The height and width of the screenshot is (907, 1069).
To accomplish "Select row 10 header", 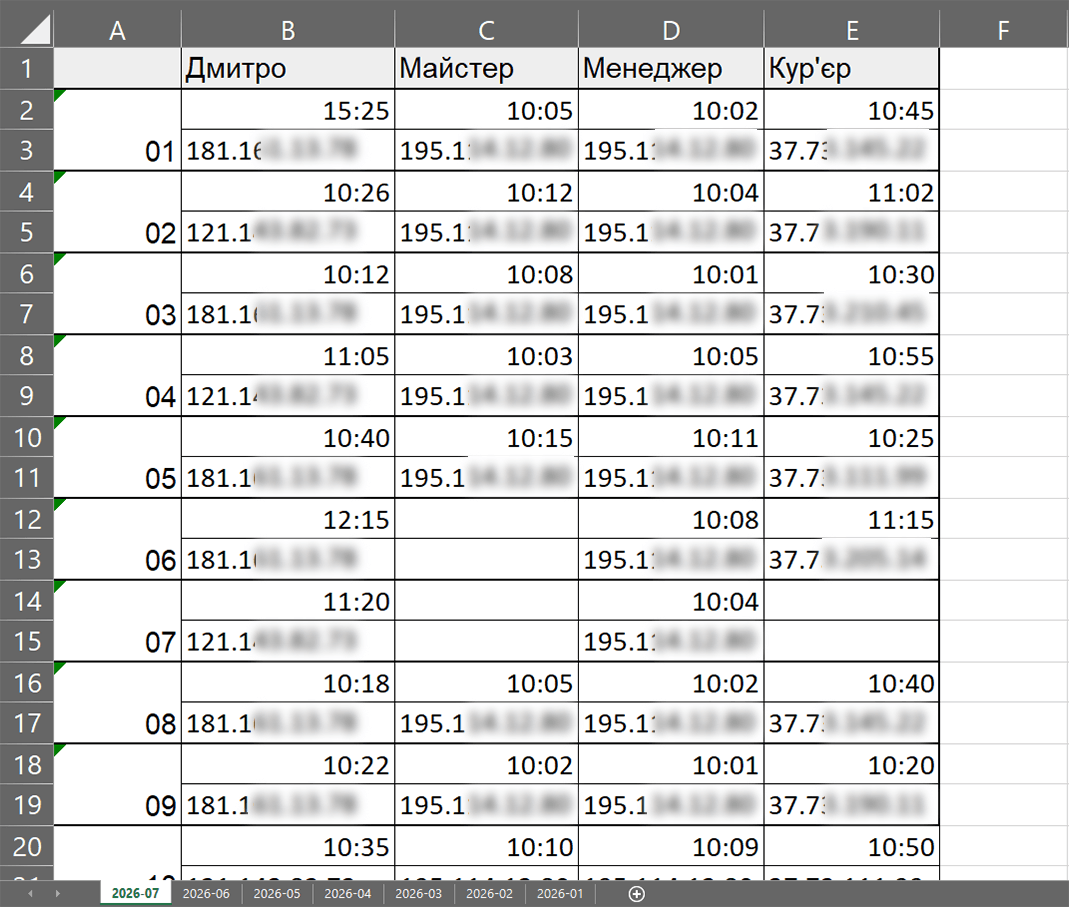I will [27, 437].
